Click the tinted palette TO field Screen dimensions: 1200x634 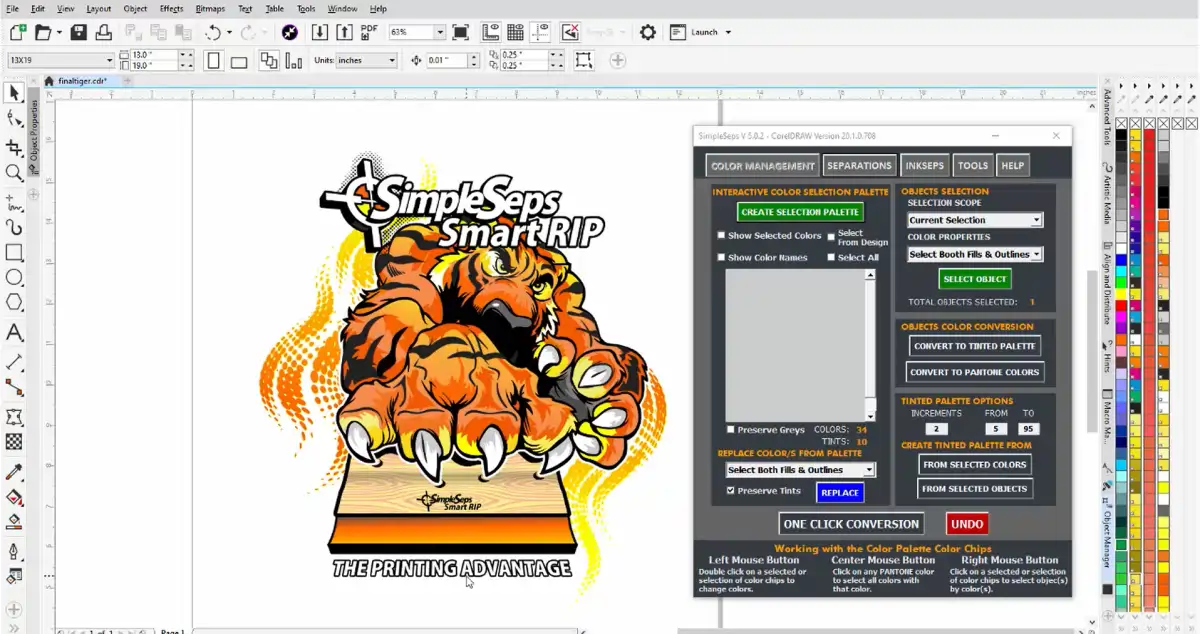tap(1028, 428)
